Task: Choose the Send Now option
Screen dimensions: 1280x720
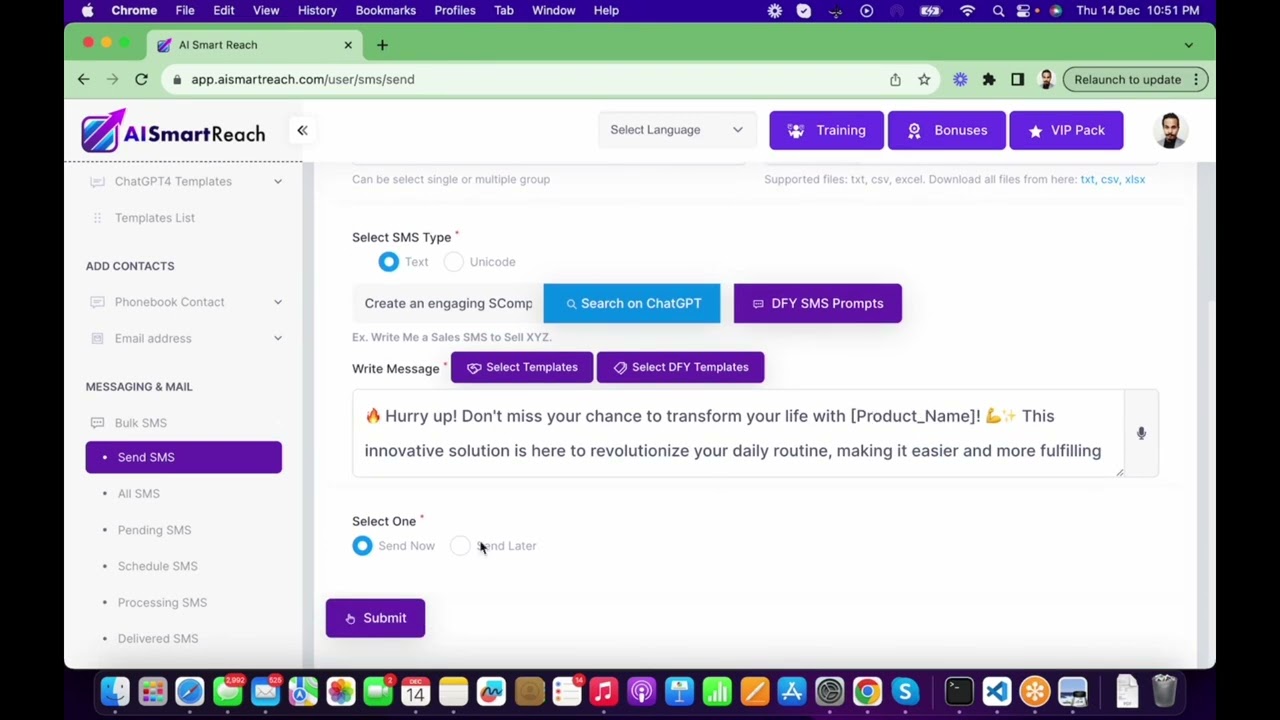Action: click(362, 546)
